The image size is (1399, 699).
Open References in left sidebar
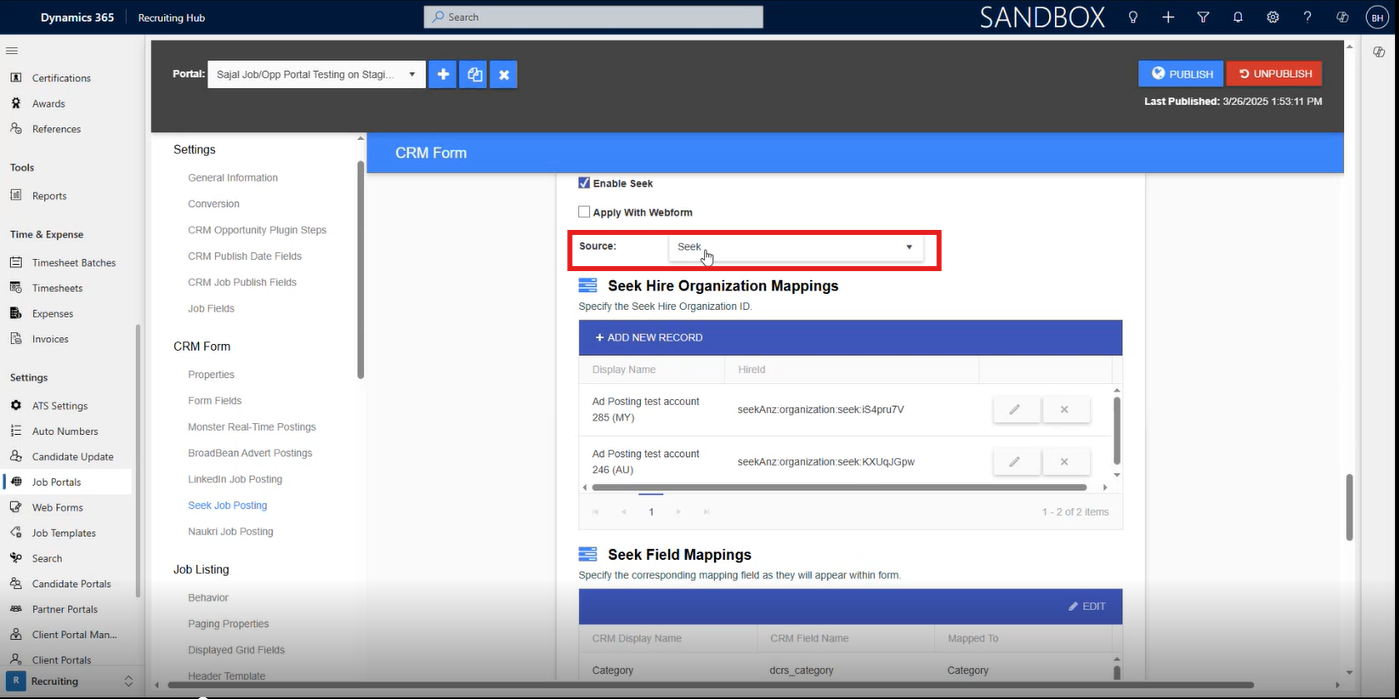56,129
